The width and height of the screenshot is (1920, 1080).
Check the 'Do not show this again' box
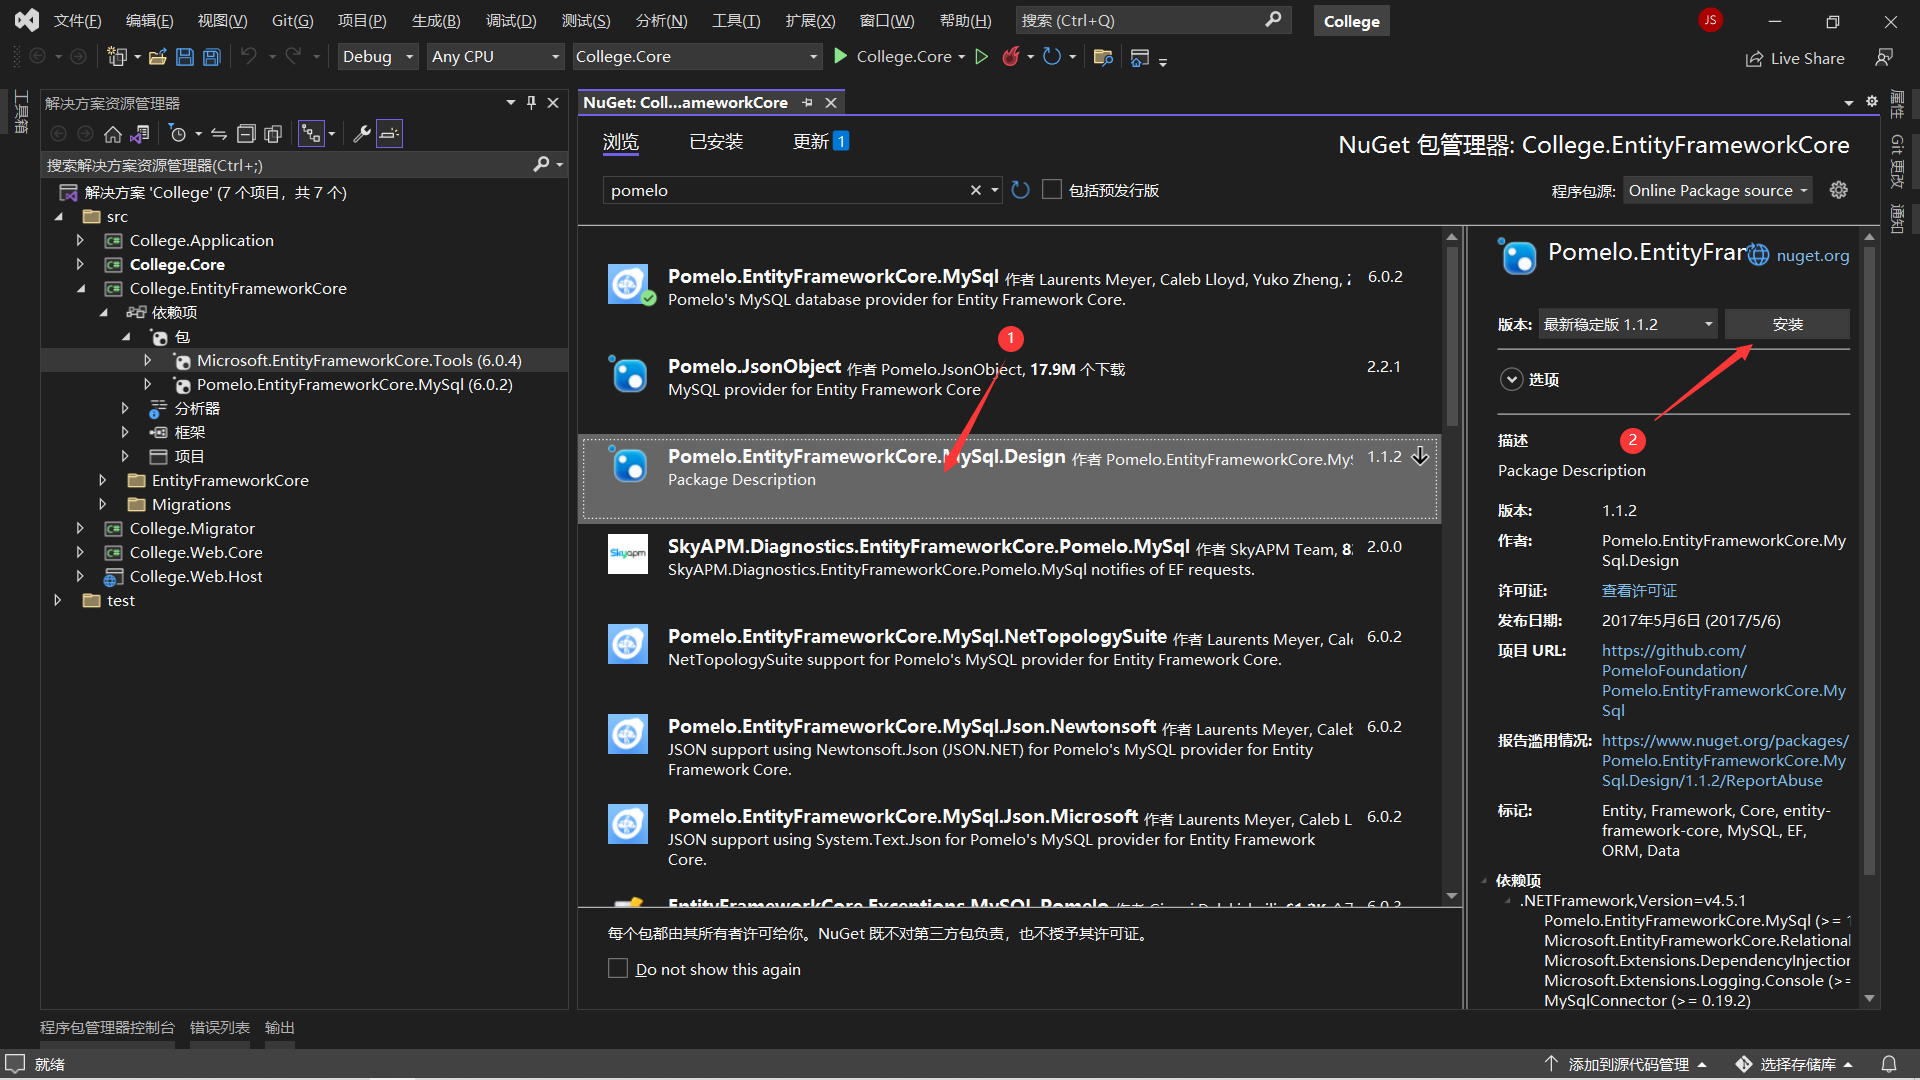click(618, 969)
